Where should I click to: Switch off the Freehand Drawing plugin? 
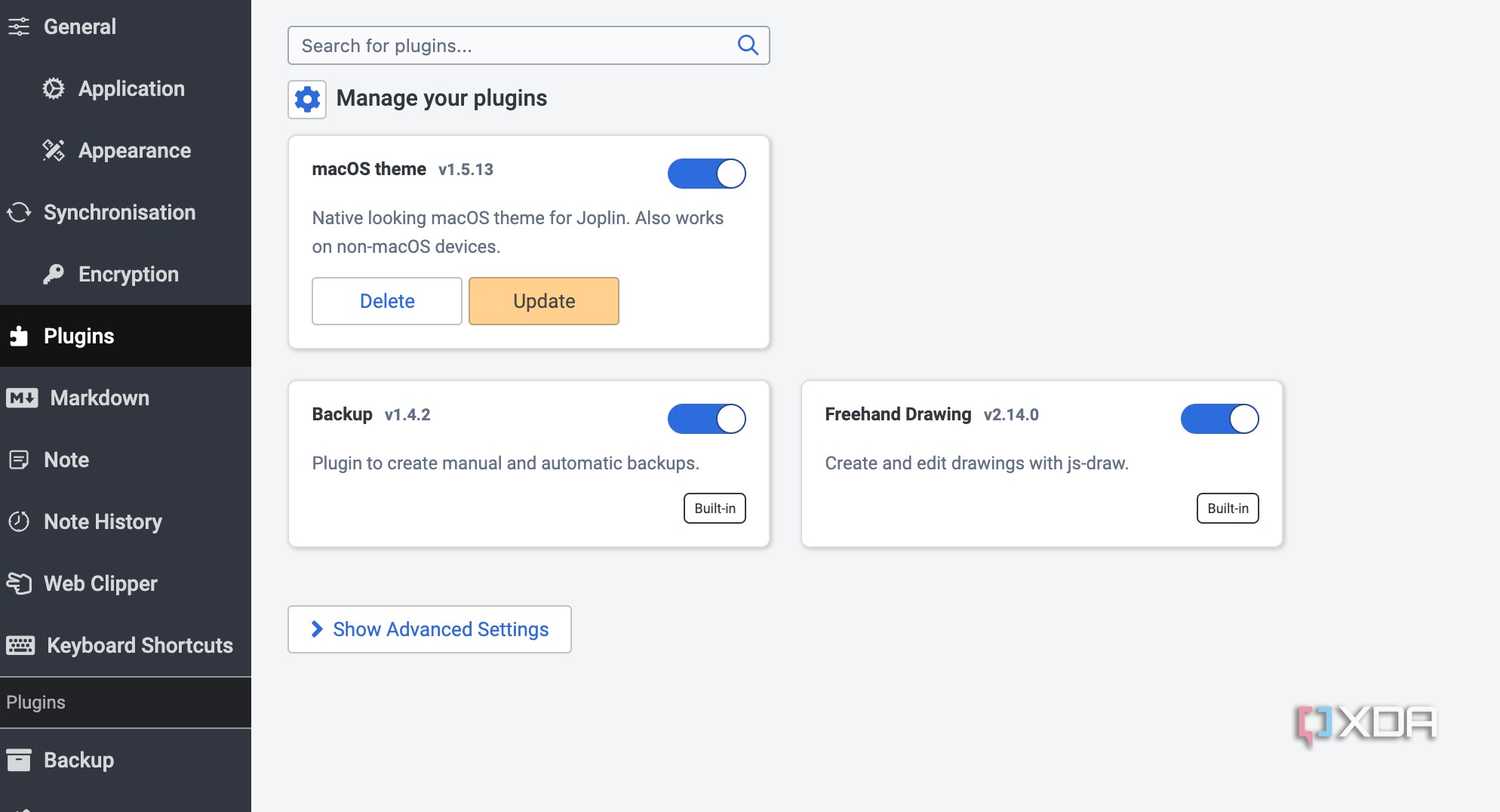click(x=1220, y=419)
